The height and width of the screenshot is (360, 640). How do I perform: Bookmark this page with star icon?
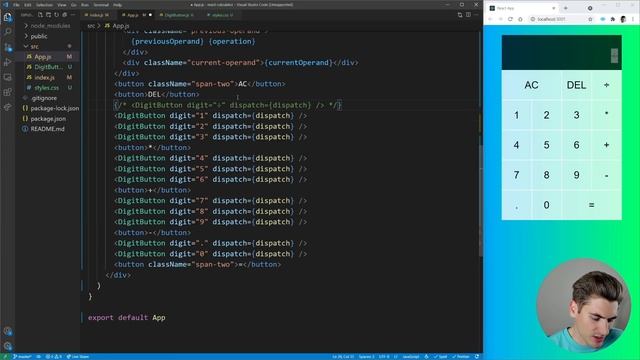[x=590, y=19]
